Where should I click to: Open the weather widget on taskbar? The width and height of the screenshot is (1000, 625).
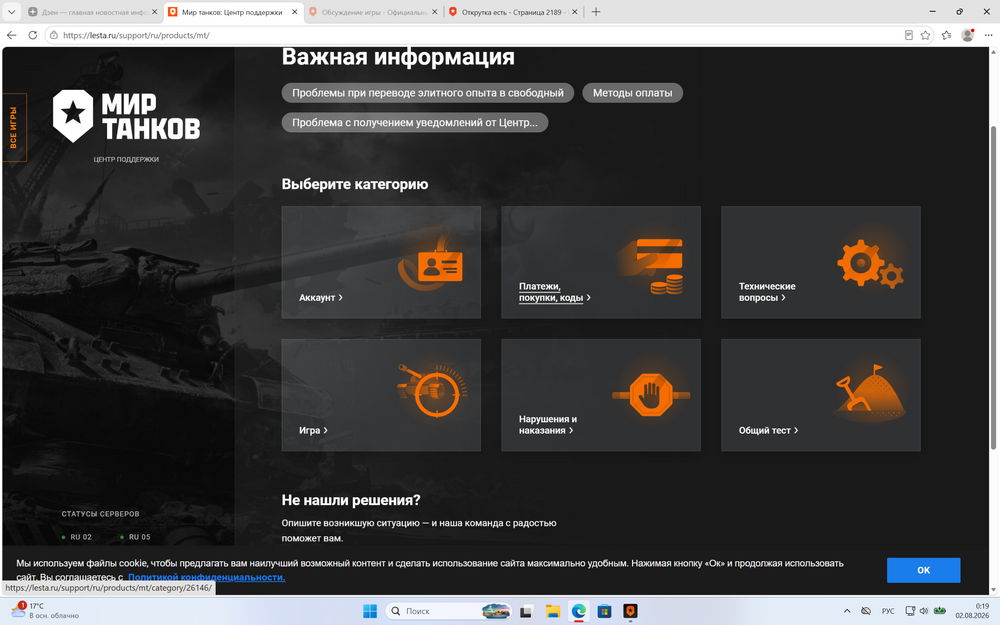[x=45, y=610]
